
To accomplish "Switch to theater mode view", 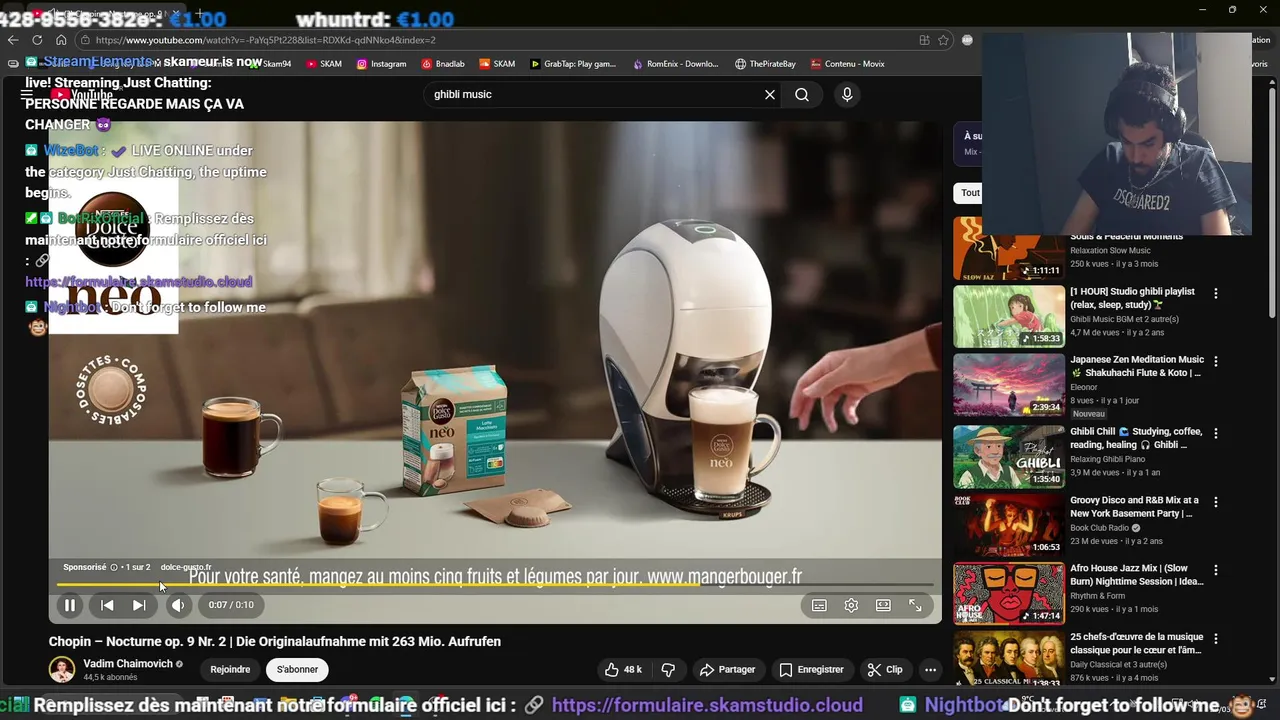I will [883, 605].
